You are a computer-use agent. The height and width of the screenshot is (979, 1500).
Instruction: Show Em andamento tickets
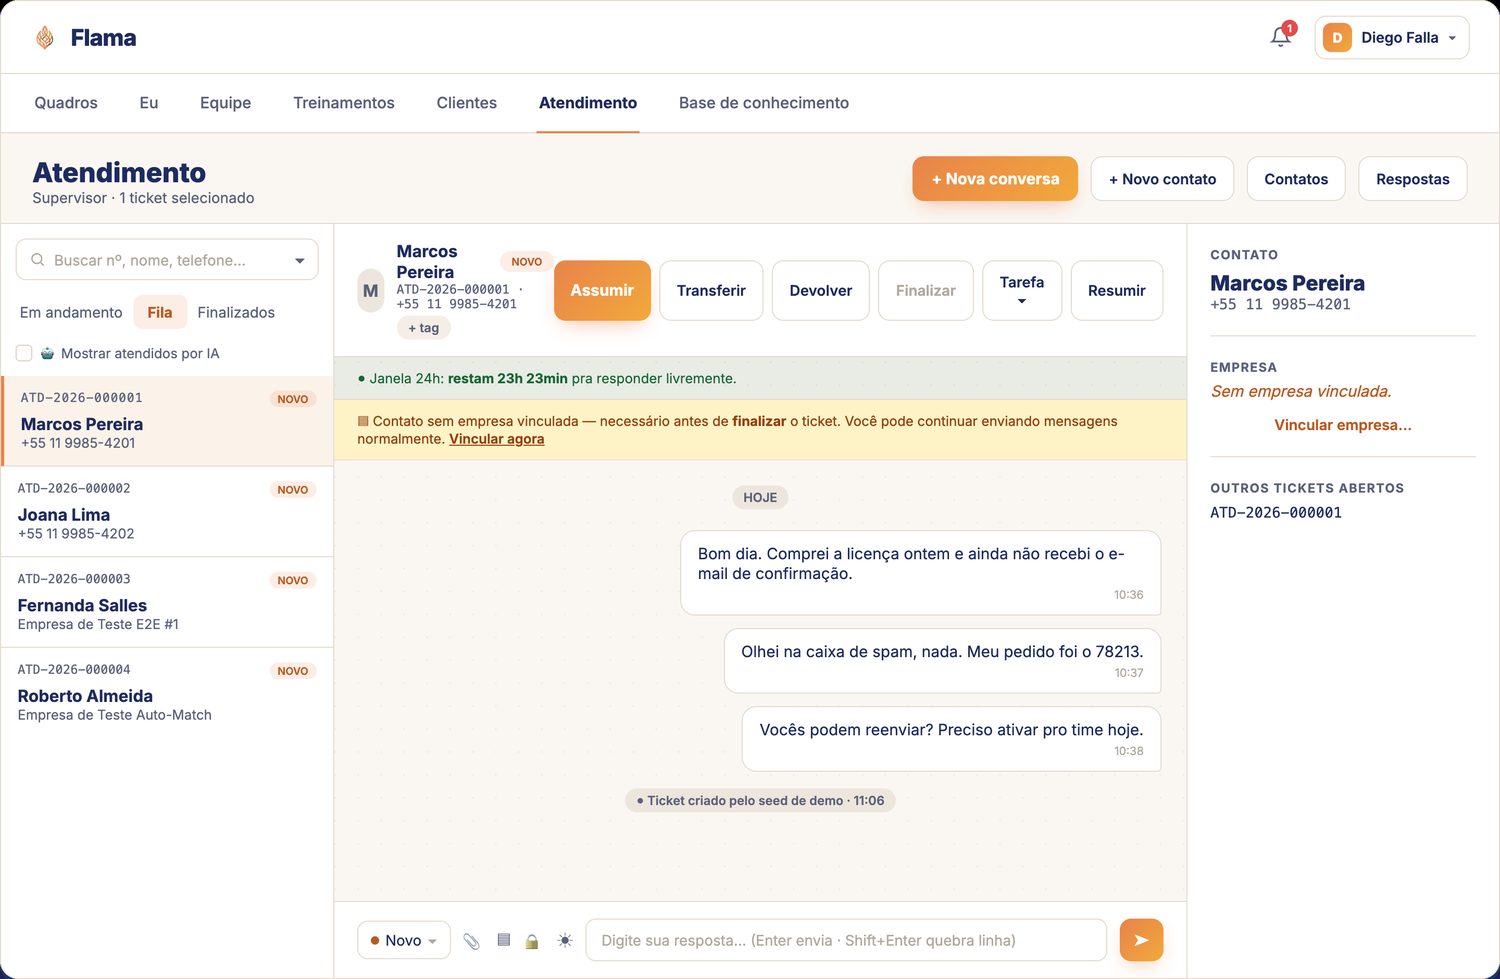pos(71,312)
